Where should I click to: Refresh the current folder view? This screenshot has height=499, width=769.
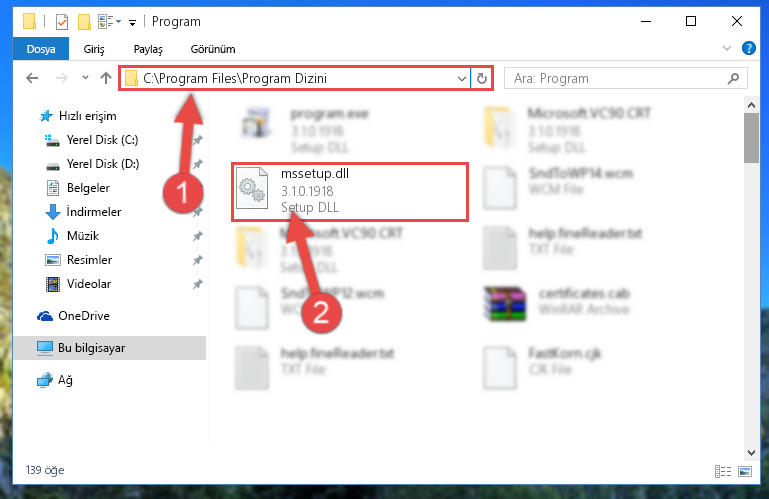482,79
